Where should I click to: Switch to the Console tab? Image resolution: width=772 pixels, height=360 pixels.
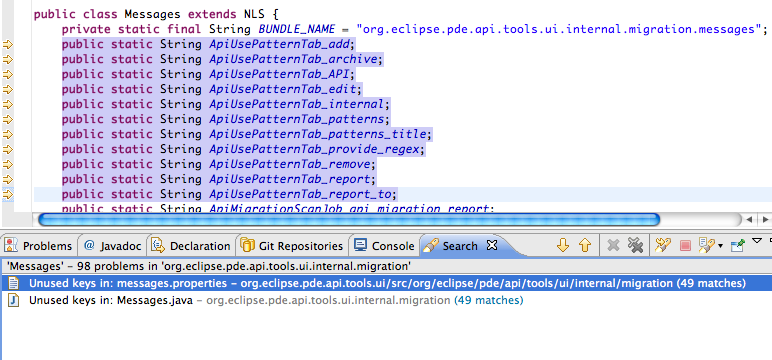click(x=385, y=246)
